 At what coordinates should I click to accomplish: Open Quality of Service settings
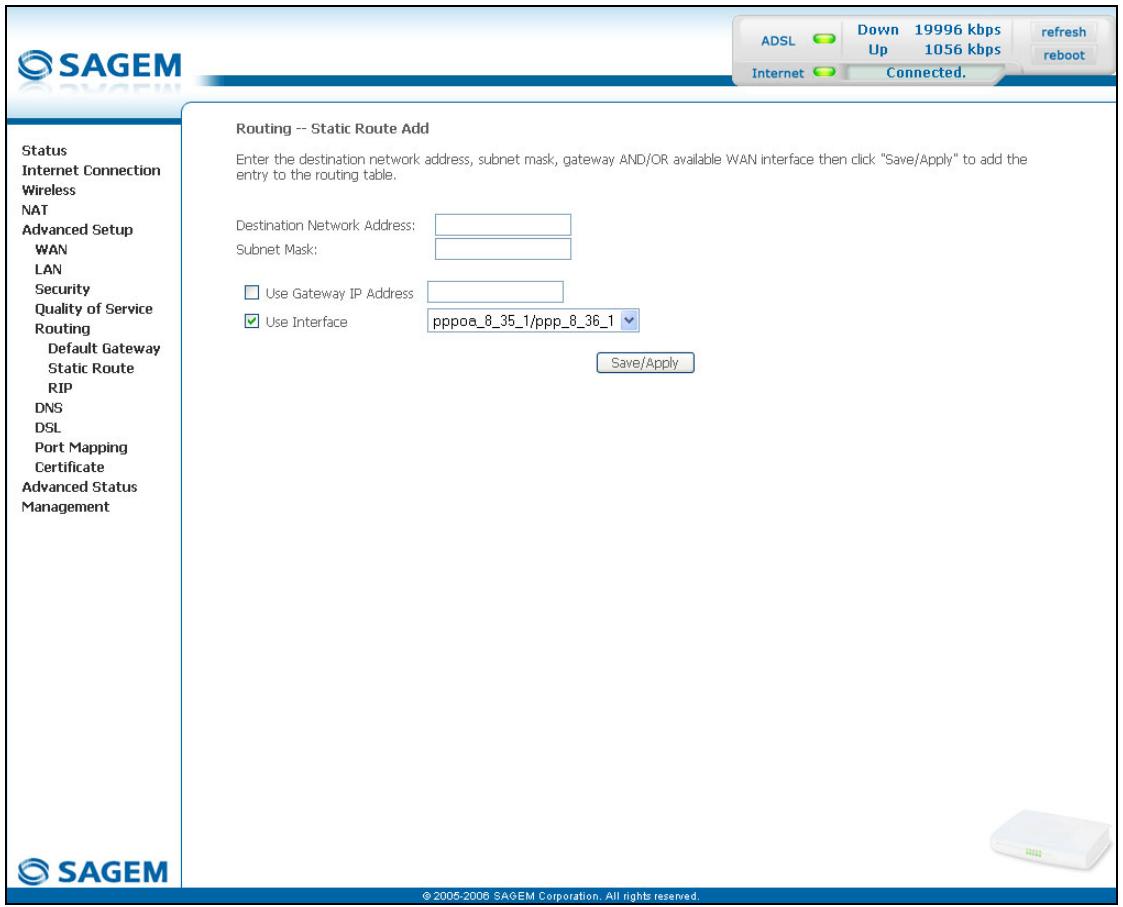point(94,309)
